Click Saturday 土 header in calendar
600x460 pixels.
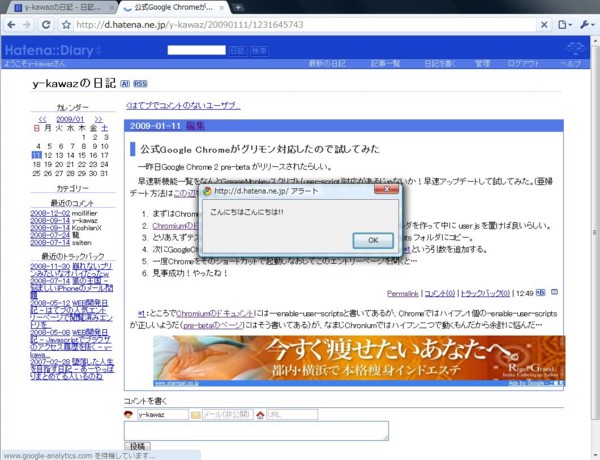(x=105, y=128)
